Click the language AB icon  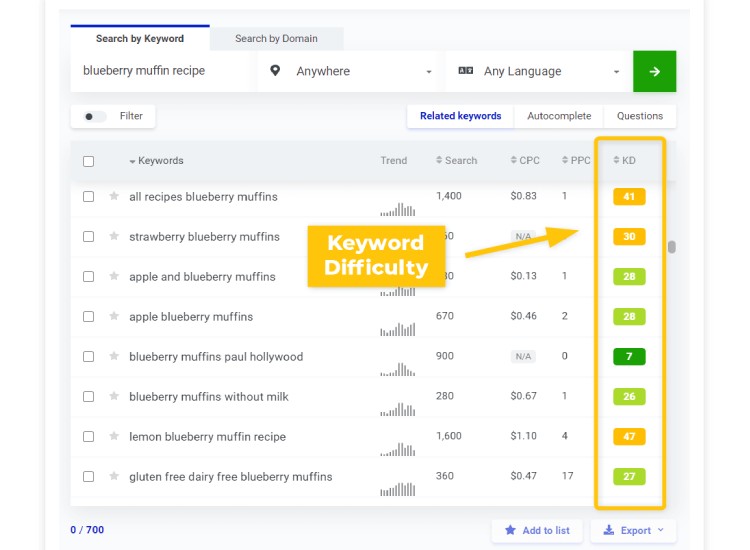(465, 71)
